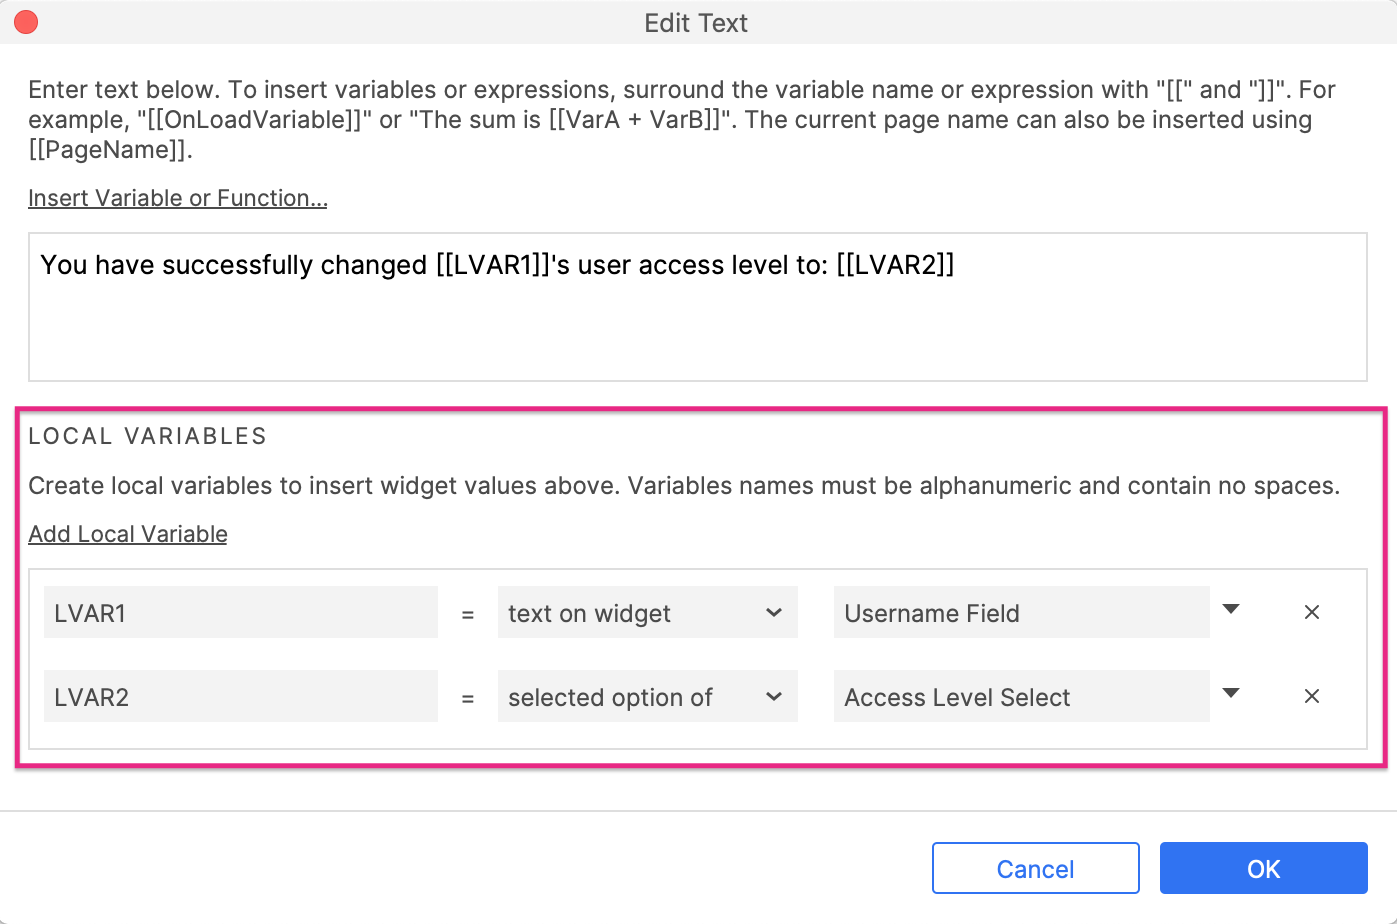Open widget list beside Access Level Select
Viewport: 1397px width, 924px height.
click(x=1231, y=694)
